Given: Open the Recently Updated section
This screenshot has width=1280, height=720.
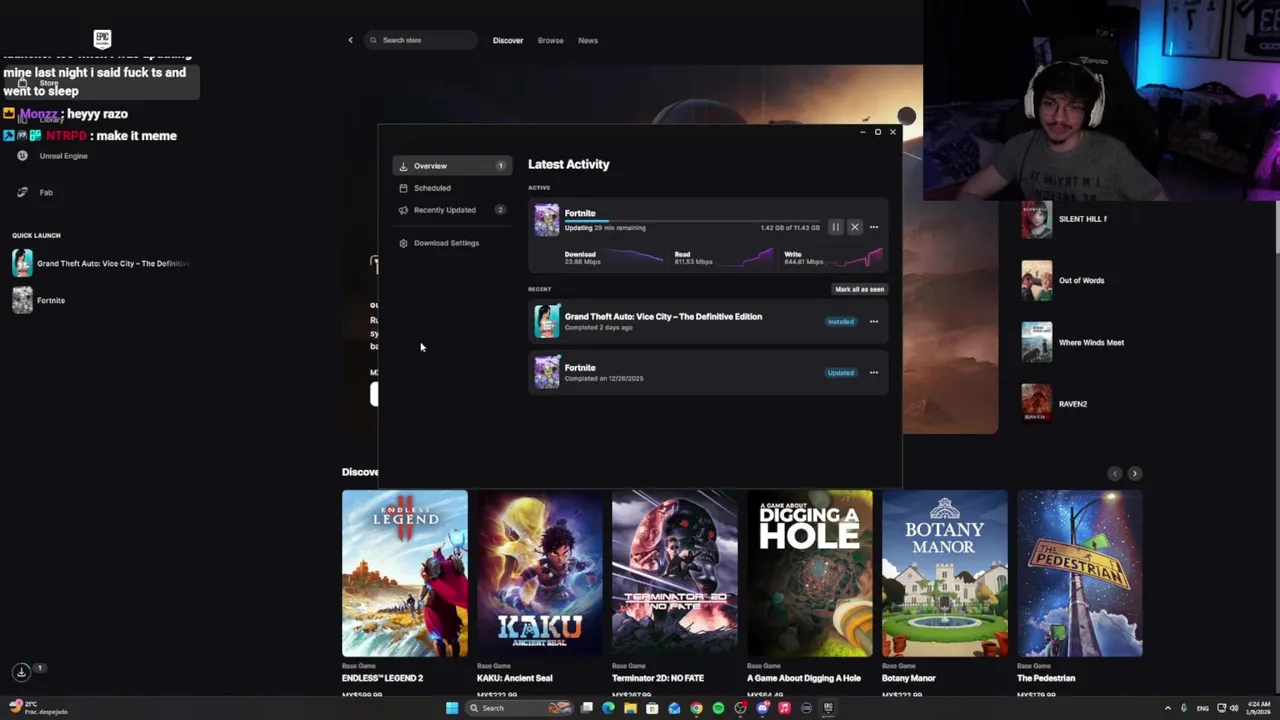Looking at the screenshot, I should (x=452, y=210).
